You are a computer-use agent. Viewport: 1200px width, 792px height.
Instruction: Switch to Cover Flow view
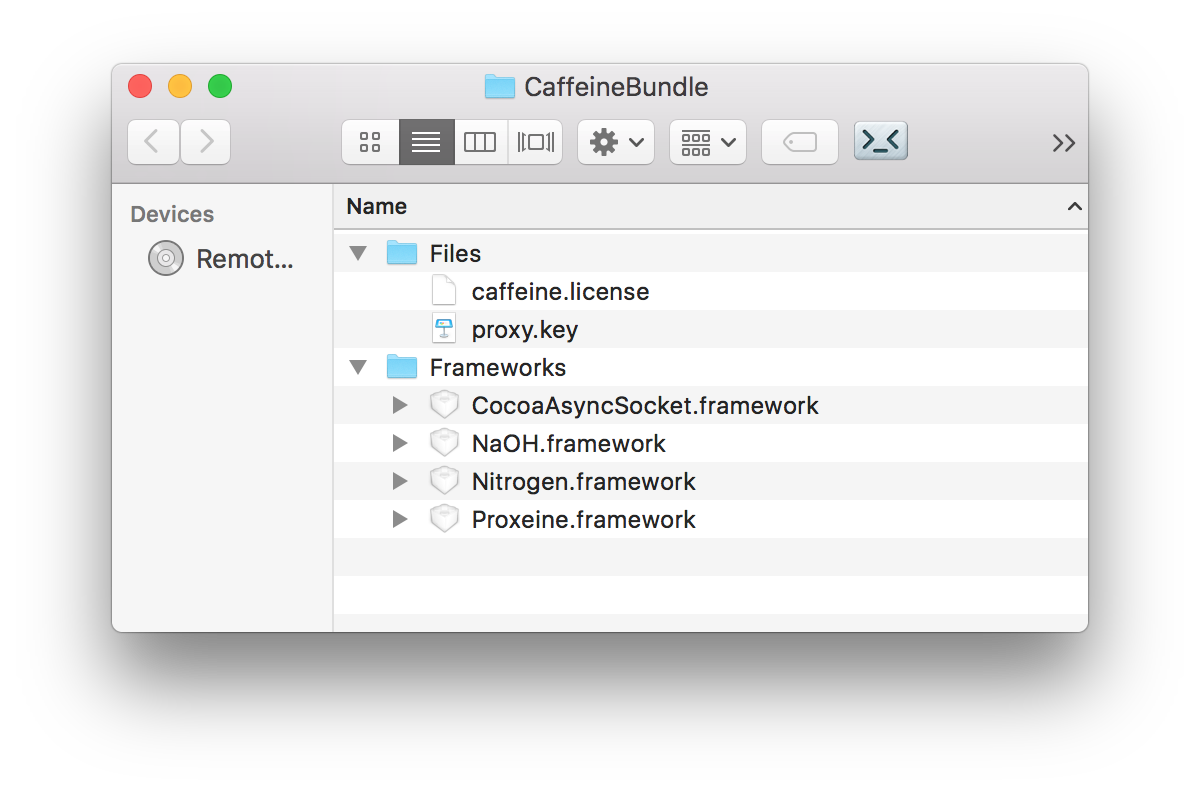click(535, 142)
